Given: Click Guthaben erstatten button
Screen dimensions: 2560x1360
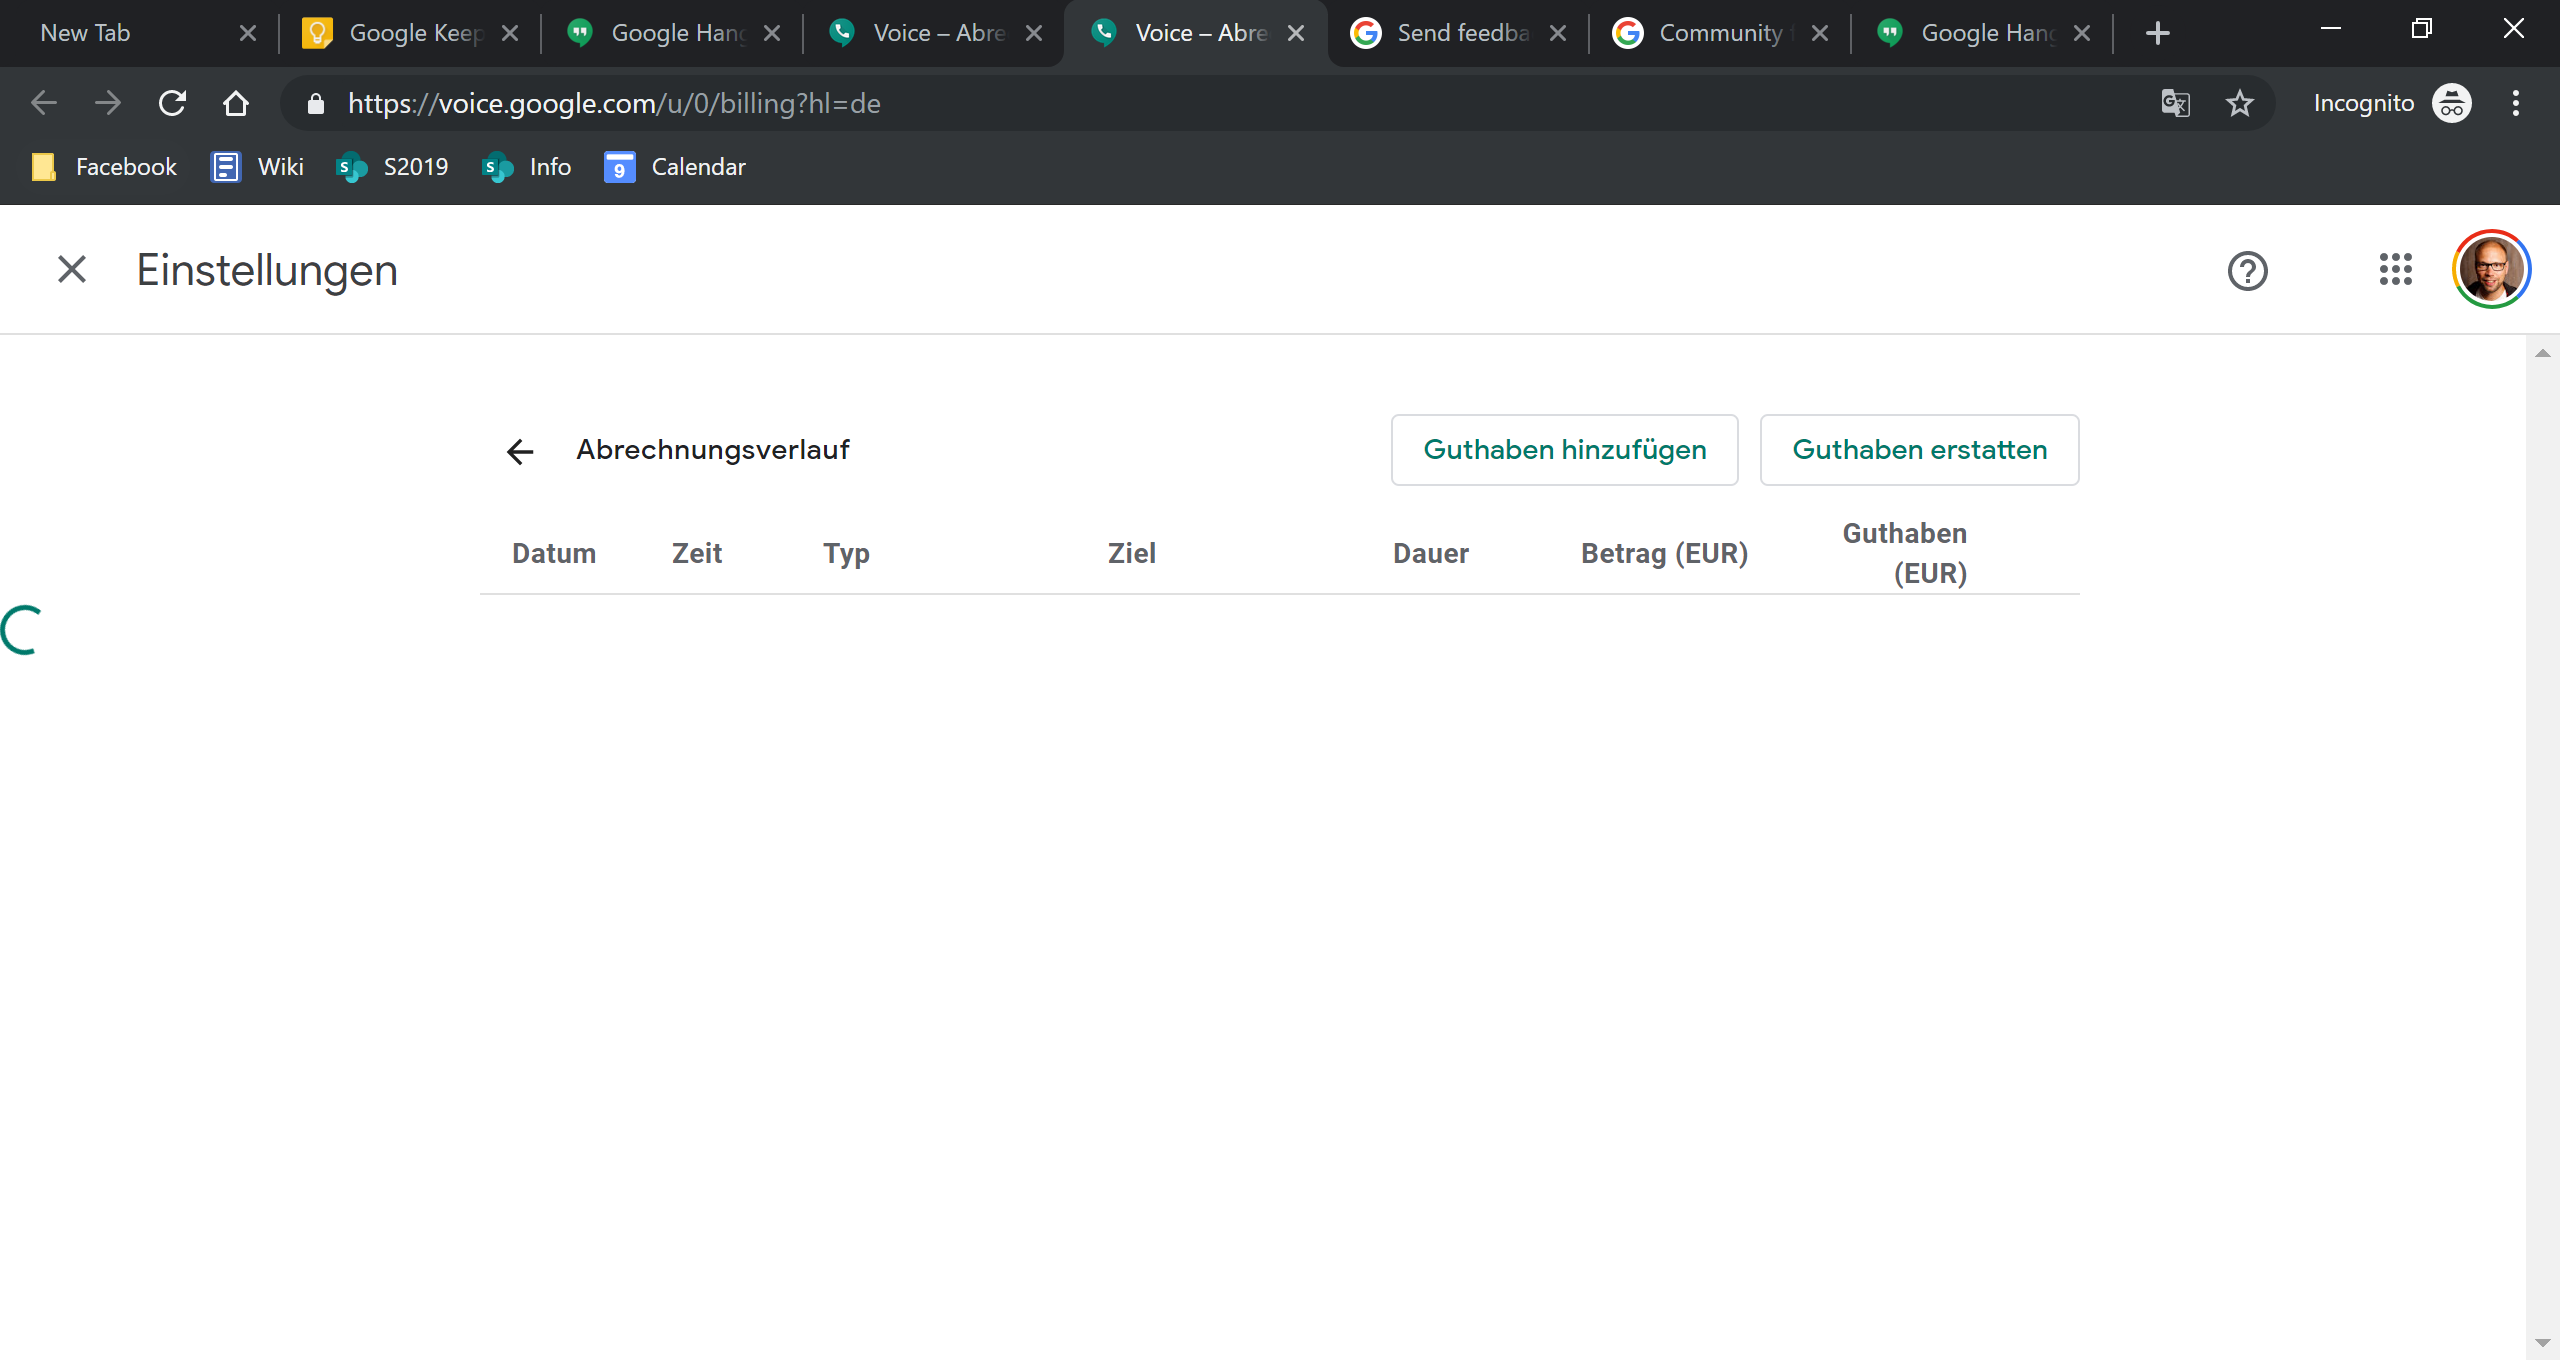Looking at the screenshot, I should tap(1919, 450).
